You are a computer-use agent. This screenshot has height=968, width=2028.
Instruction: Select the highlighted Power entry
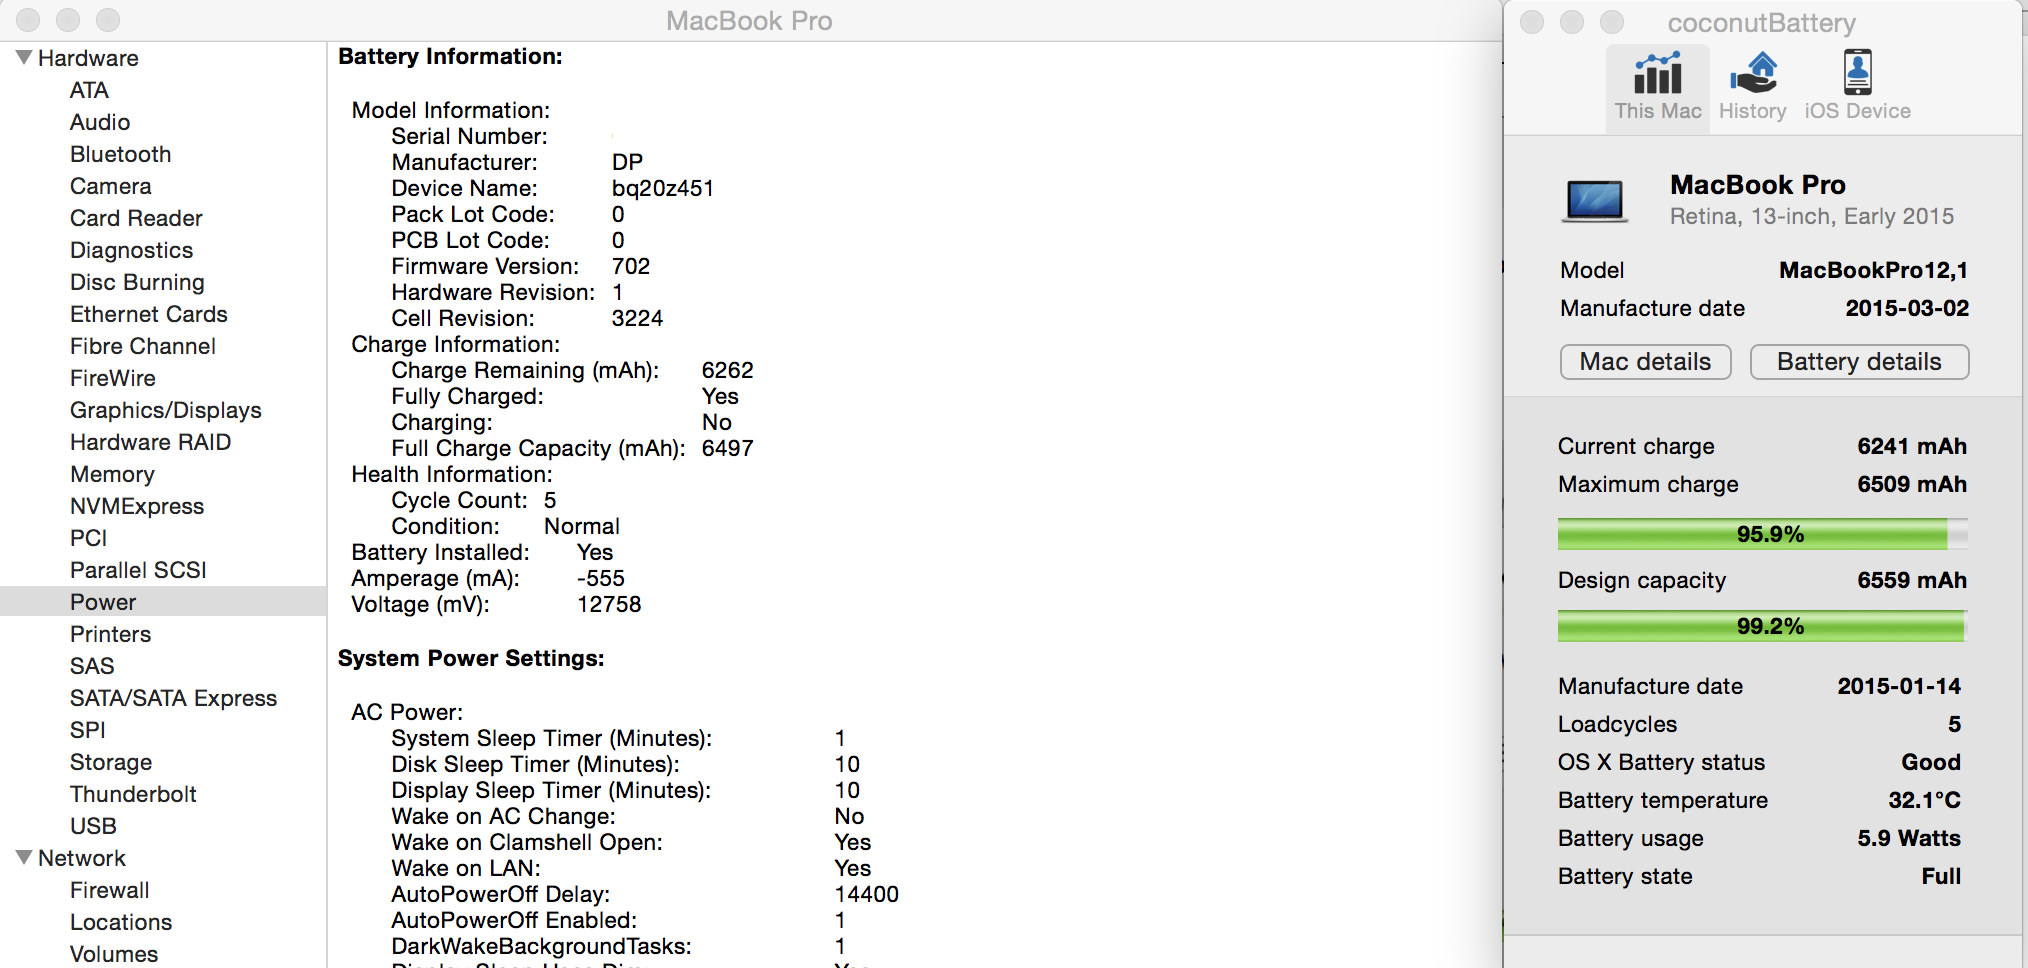(x=163, y=602)
